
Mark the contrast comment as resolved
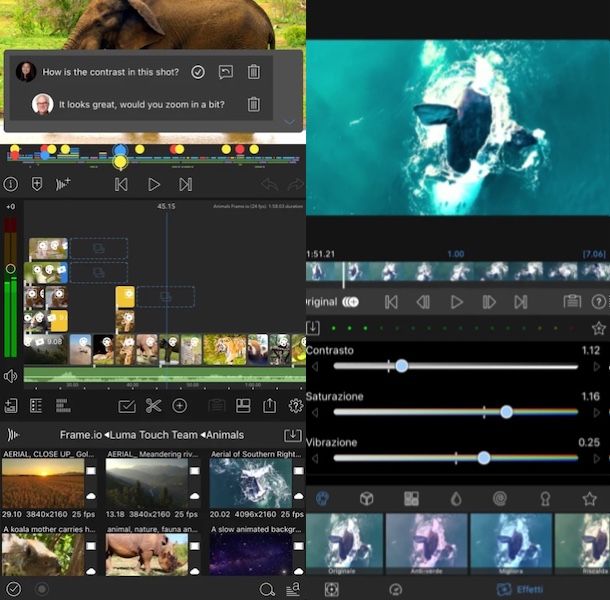[x=198, y=72]
